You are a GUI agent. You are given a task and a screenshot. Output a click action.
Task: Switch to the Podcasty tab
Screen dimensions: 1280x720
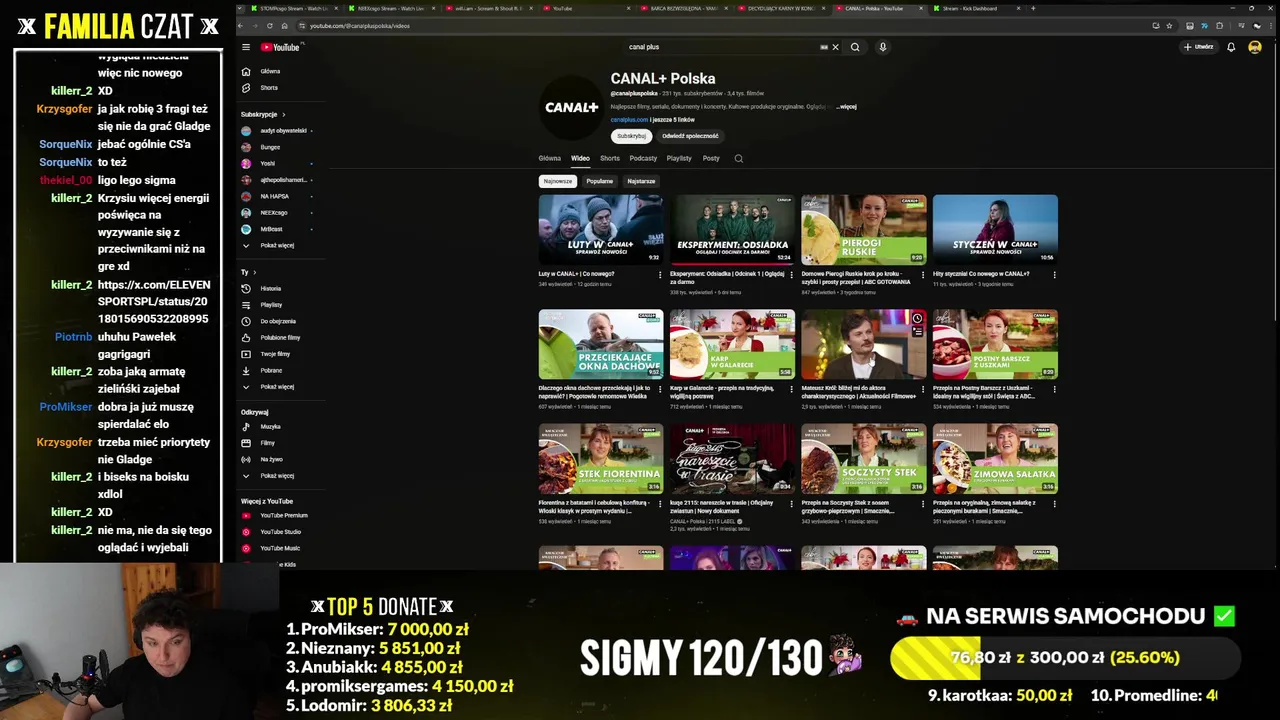click(x=643, y=158)
